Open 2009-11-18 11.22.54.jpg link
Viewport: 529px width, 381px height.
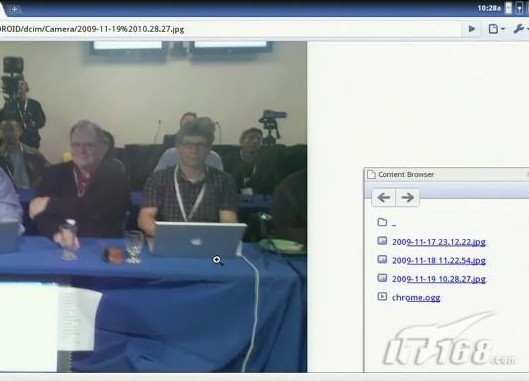coord(439,261)
